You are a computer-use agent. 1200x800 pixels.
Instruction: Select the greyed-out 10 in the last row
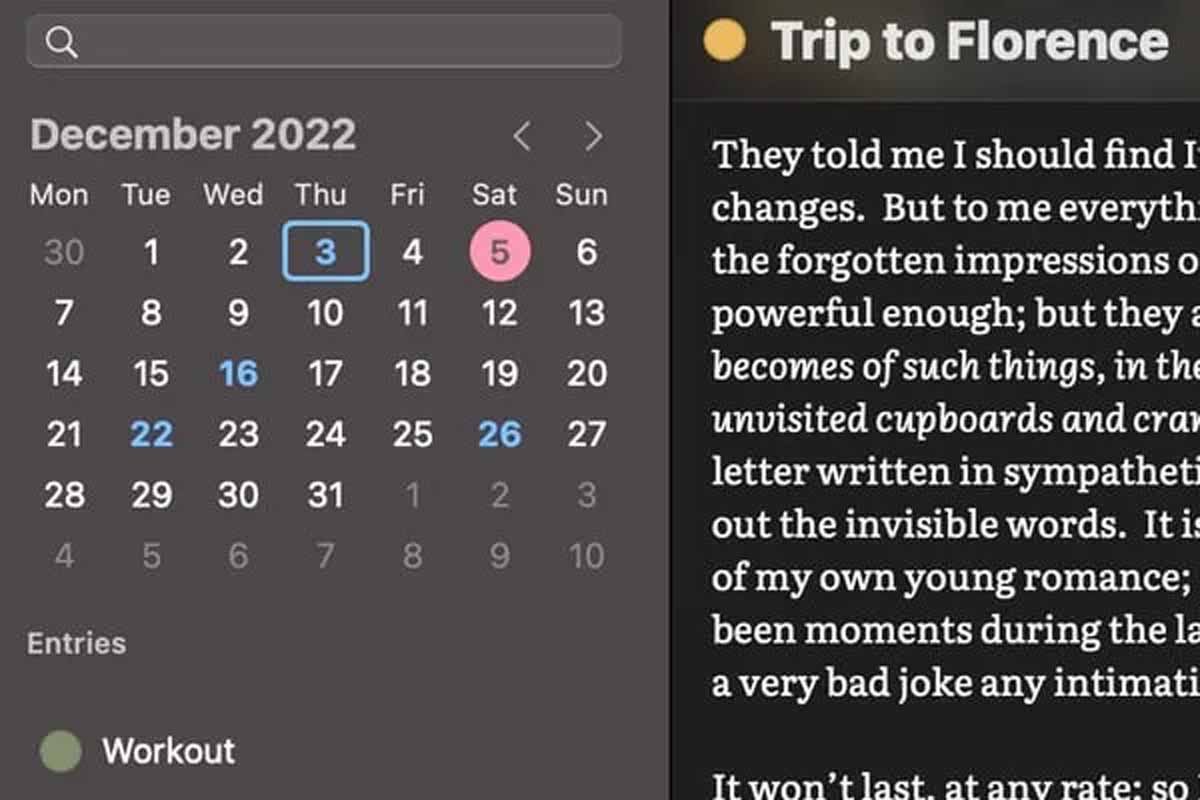tap(587, 556)
